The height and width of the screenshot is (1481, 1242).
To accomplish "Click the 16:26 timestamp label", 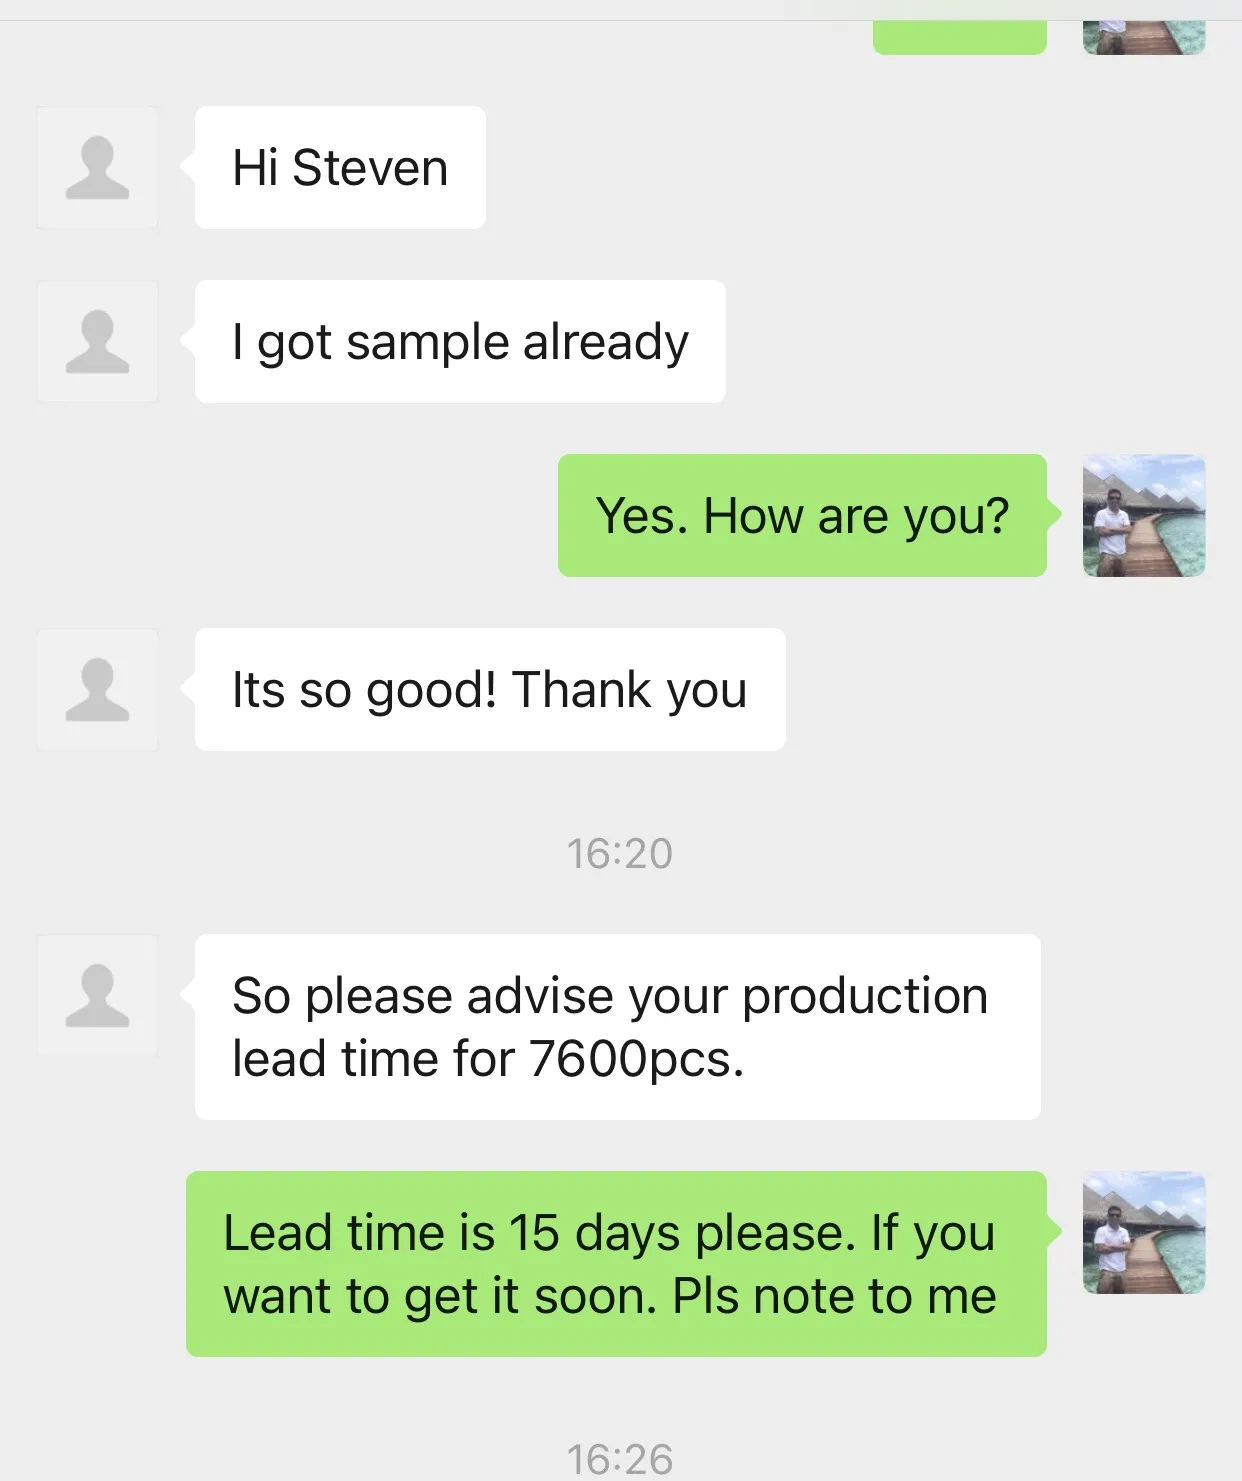I will tap(620, 1459).
